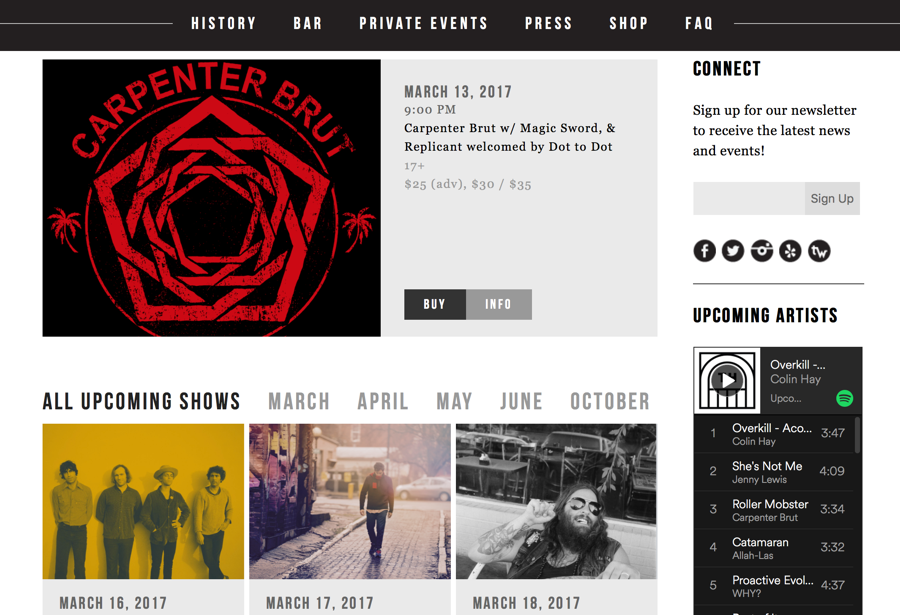Click the green Spotify logo icon

(844, 398)
